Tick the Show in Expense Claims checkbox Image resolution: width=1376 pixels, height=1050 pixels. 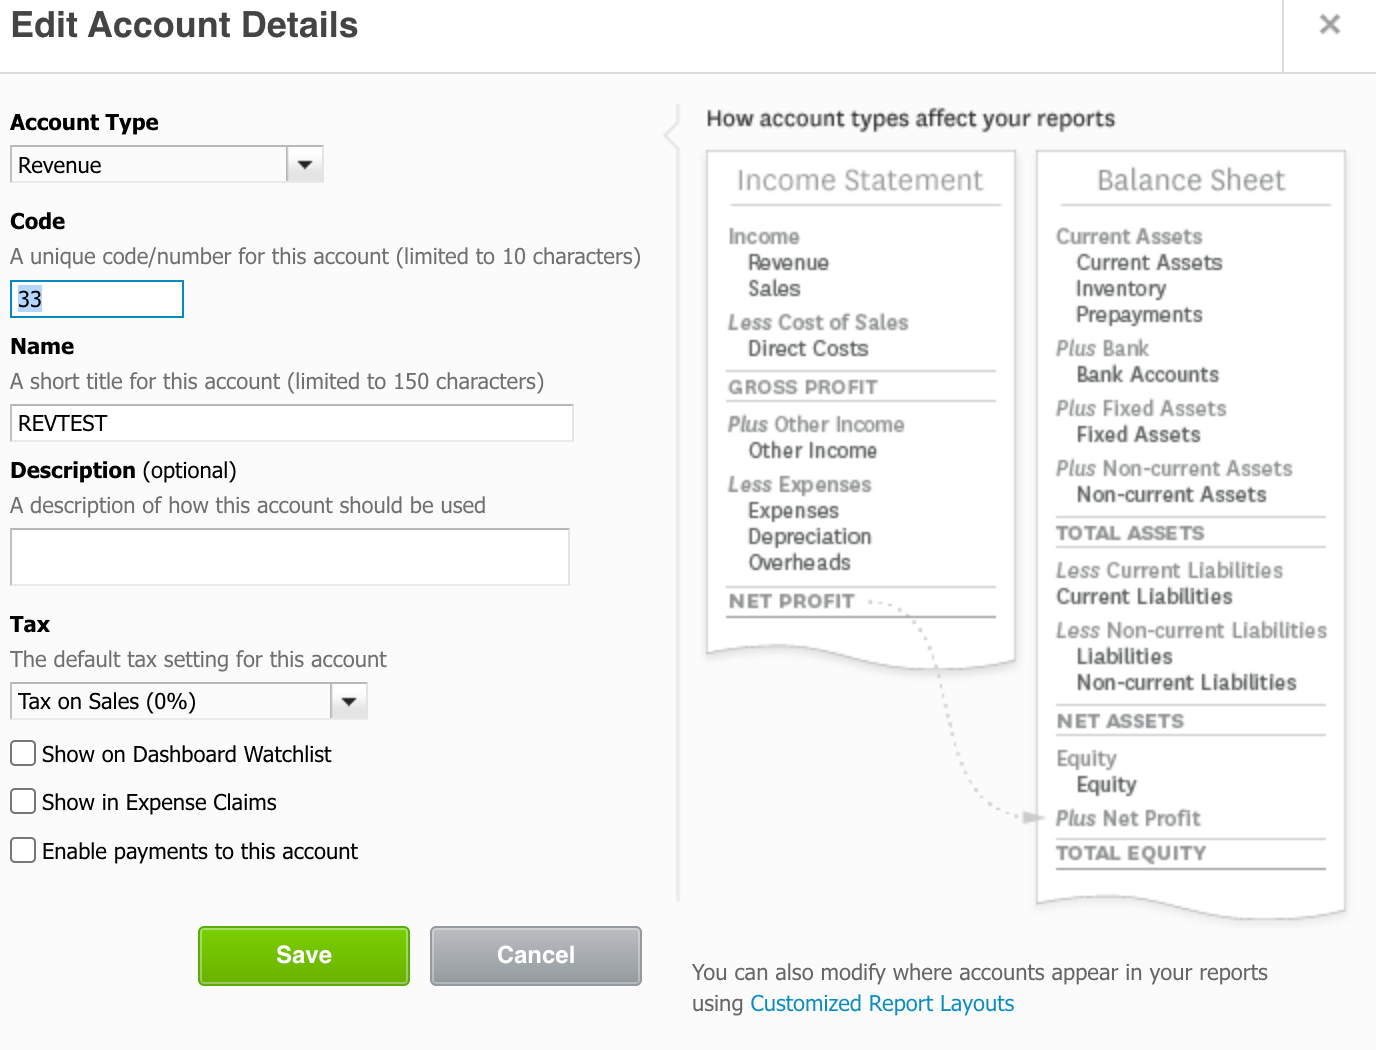point(23,801)
